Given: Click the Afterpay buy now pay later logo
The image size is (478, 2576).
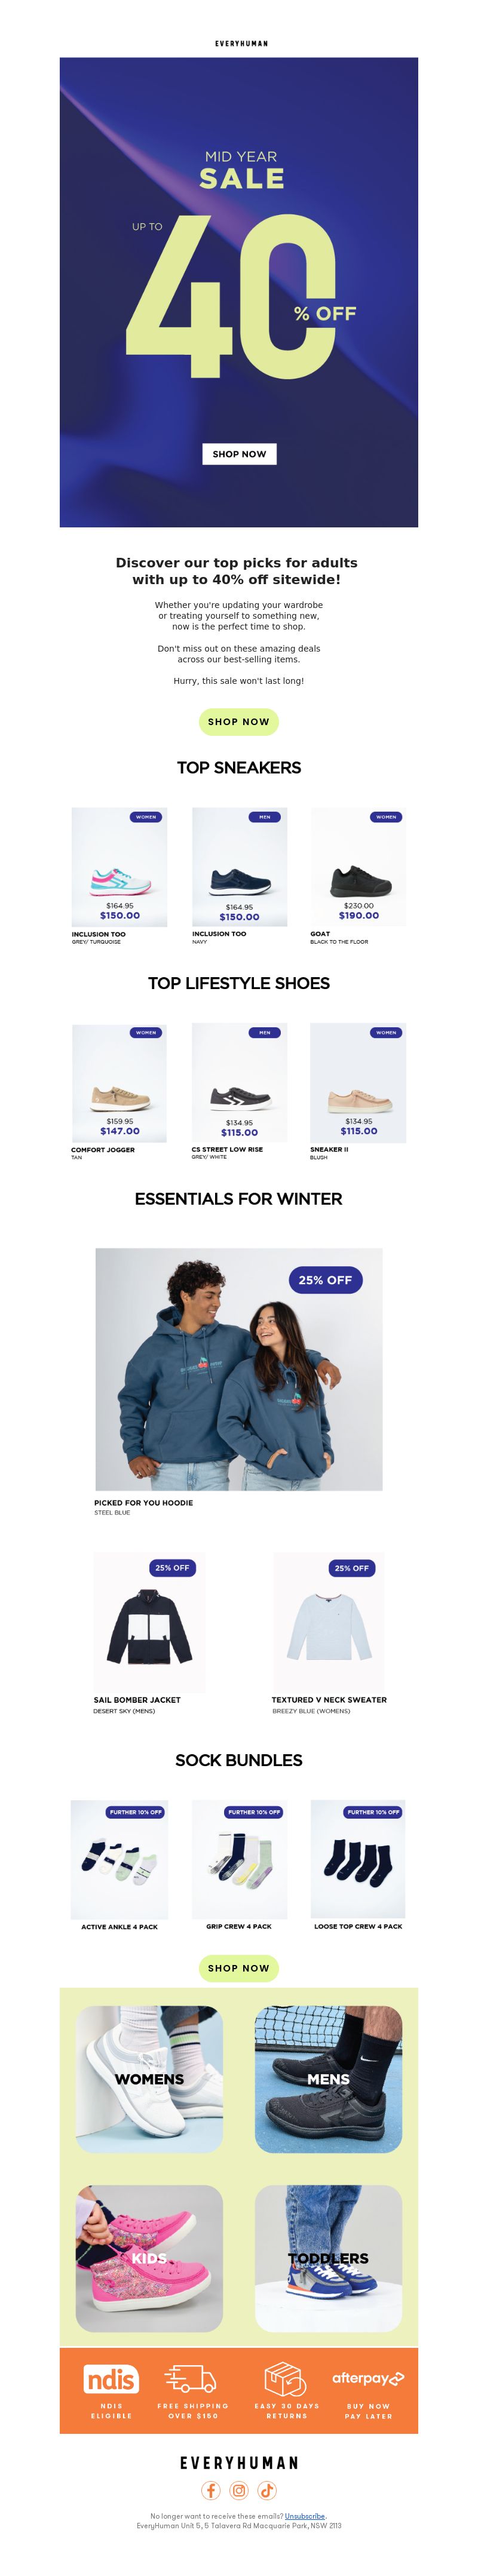Looking at the screenshot, I should [368, 2378].
